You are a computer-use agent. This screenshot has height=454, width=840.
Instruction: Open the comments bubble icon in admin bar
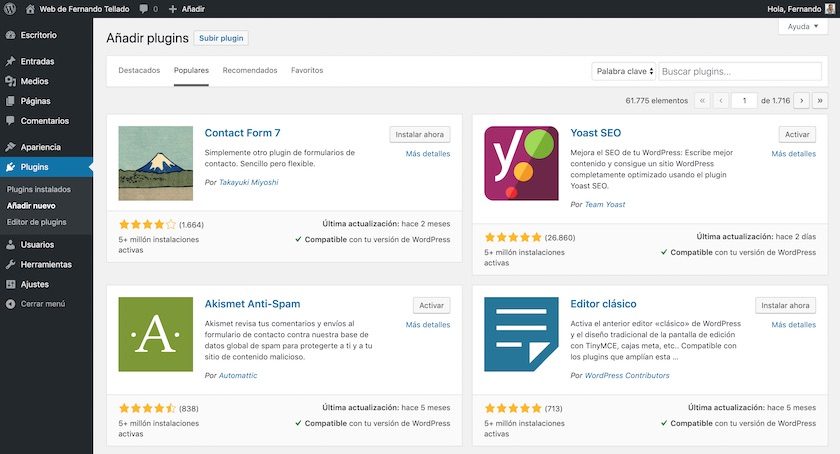(x=145, y=9)
